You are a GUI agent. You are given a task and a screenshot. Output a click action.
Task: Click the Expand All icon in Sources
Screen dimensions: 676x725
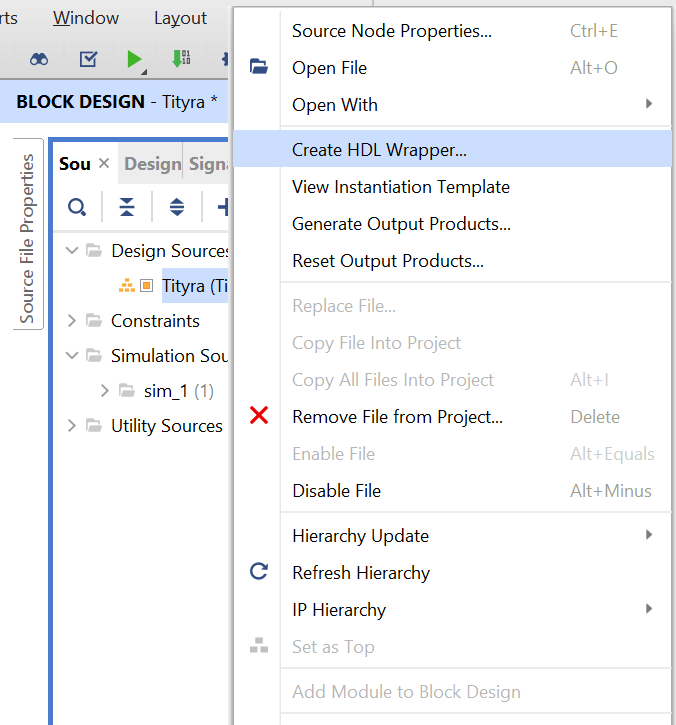click(177, 207)
